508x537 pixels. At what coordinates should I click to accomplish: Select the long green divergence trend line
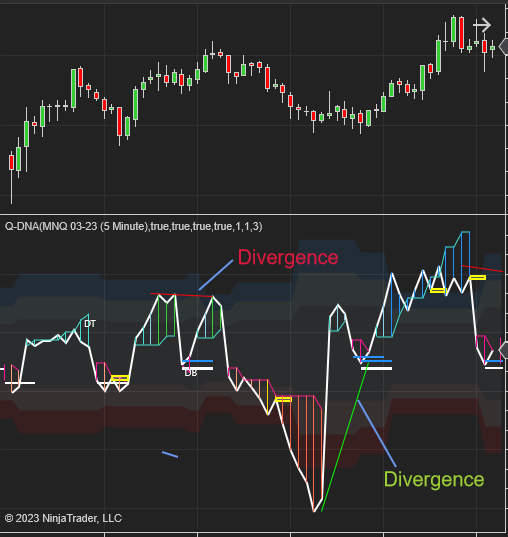(x=345, y=437)
